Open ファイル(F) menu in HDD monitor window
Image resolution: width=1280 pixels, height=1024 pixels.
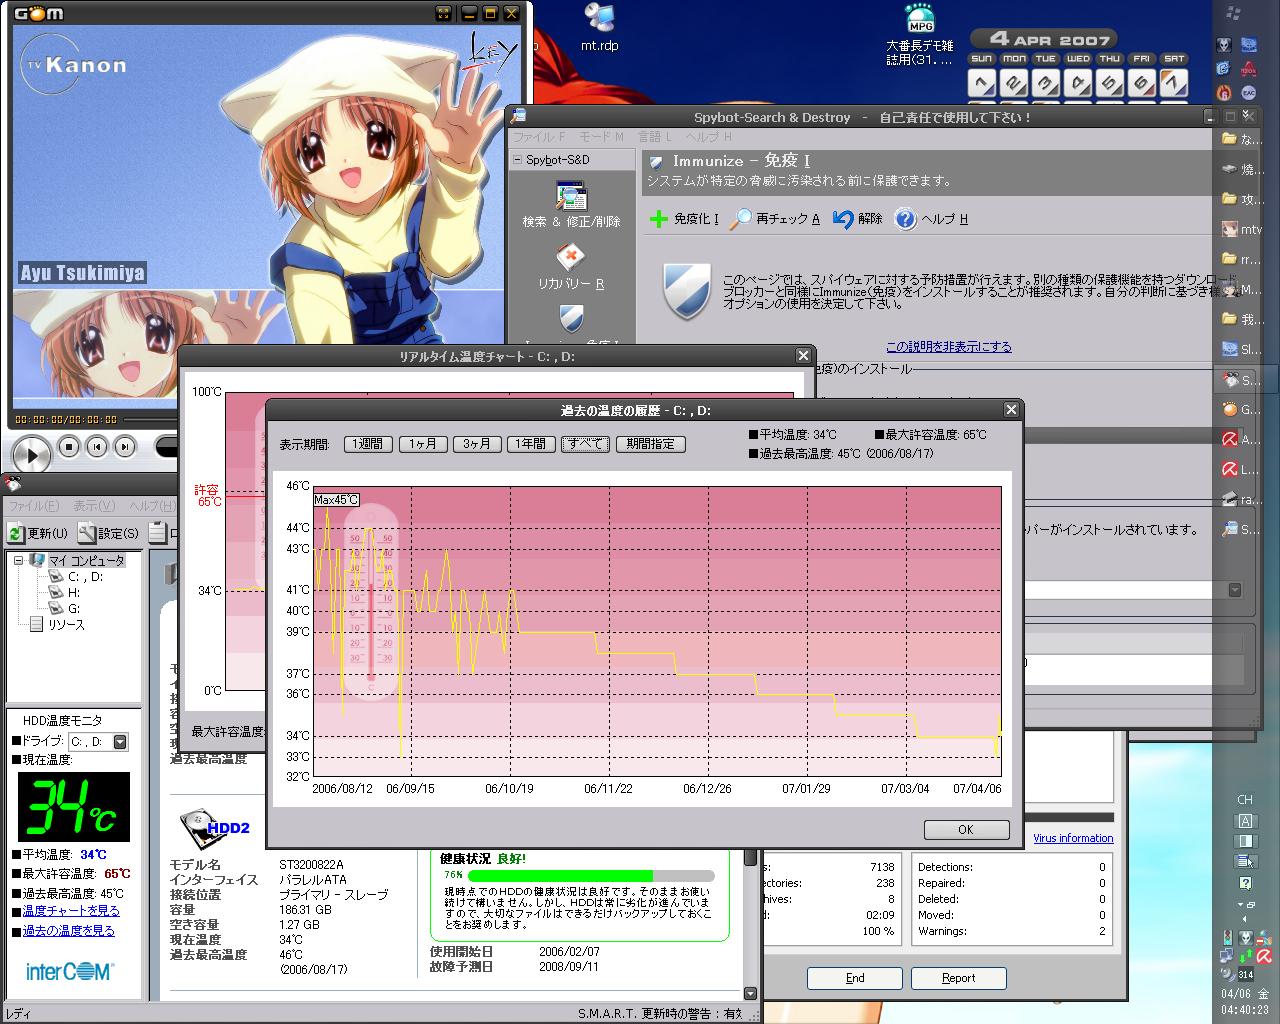(x=33, y=506)
